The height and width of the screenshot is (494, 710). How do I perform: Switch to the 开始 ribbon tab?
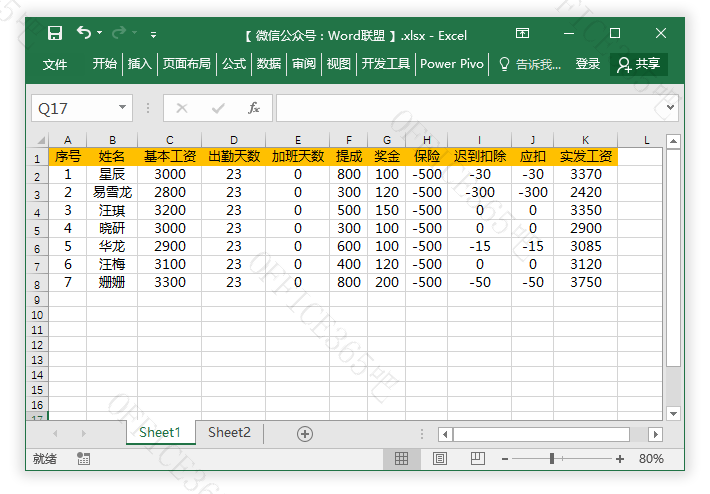click(105, 64)
